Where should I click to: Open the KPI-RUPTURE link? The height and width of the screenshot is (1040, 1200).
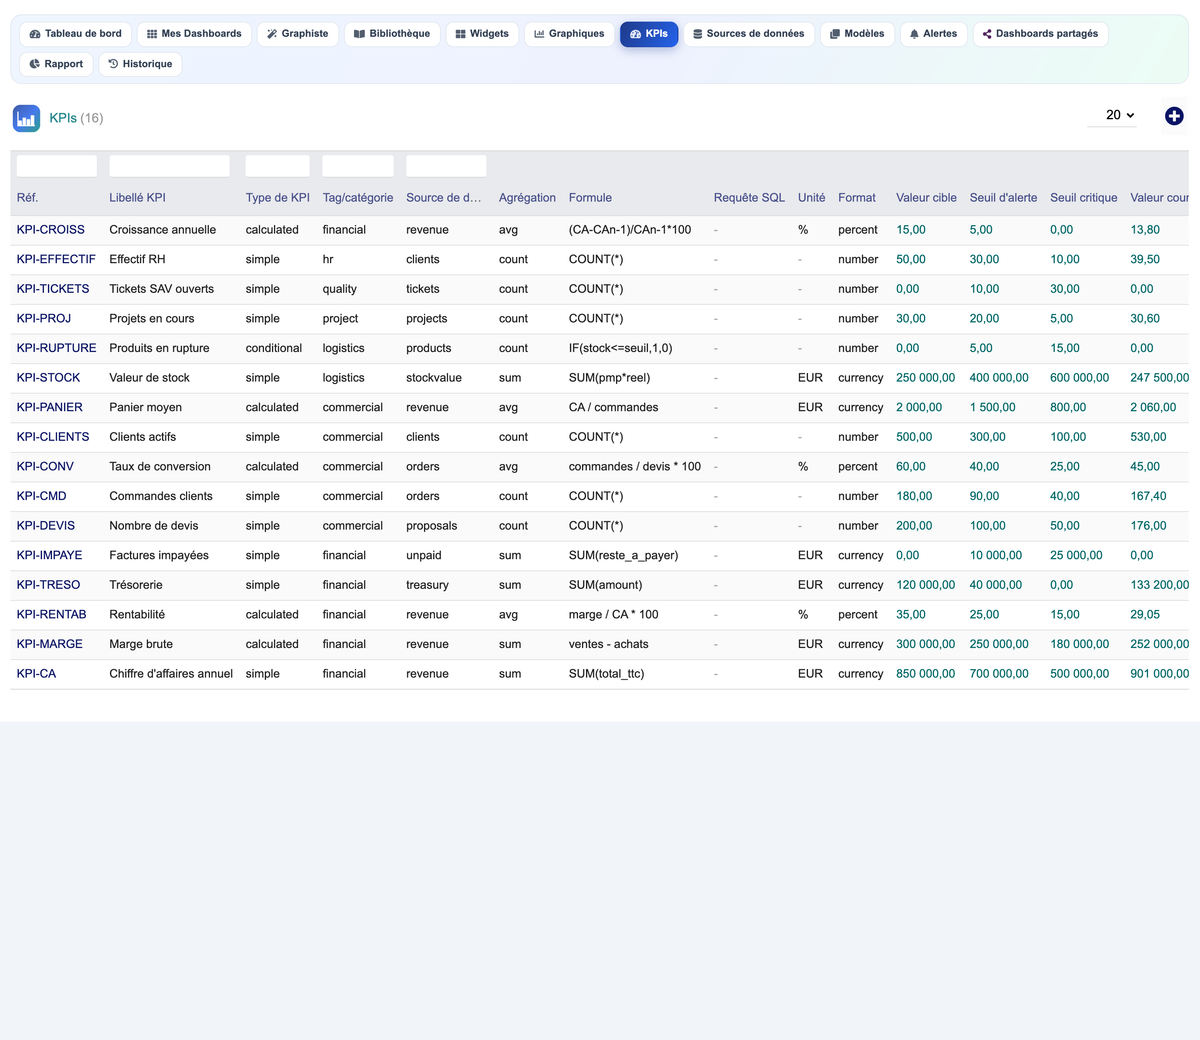pos(57,348)
